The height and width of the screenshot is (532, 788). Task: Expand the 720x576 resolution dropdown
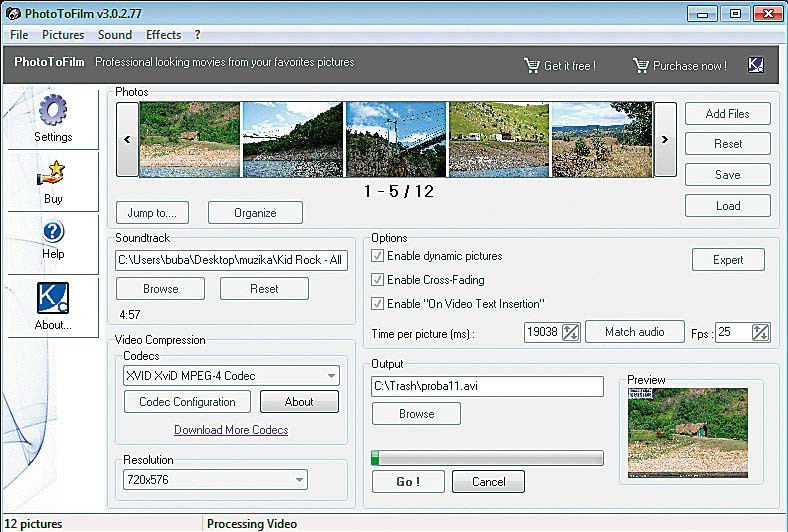pyautogui.click(x=299, y=480)
